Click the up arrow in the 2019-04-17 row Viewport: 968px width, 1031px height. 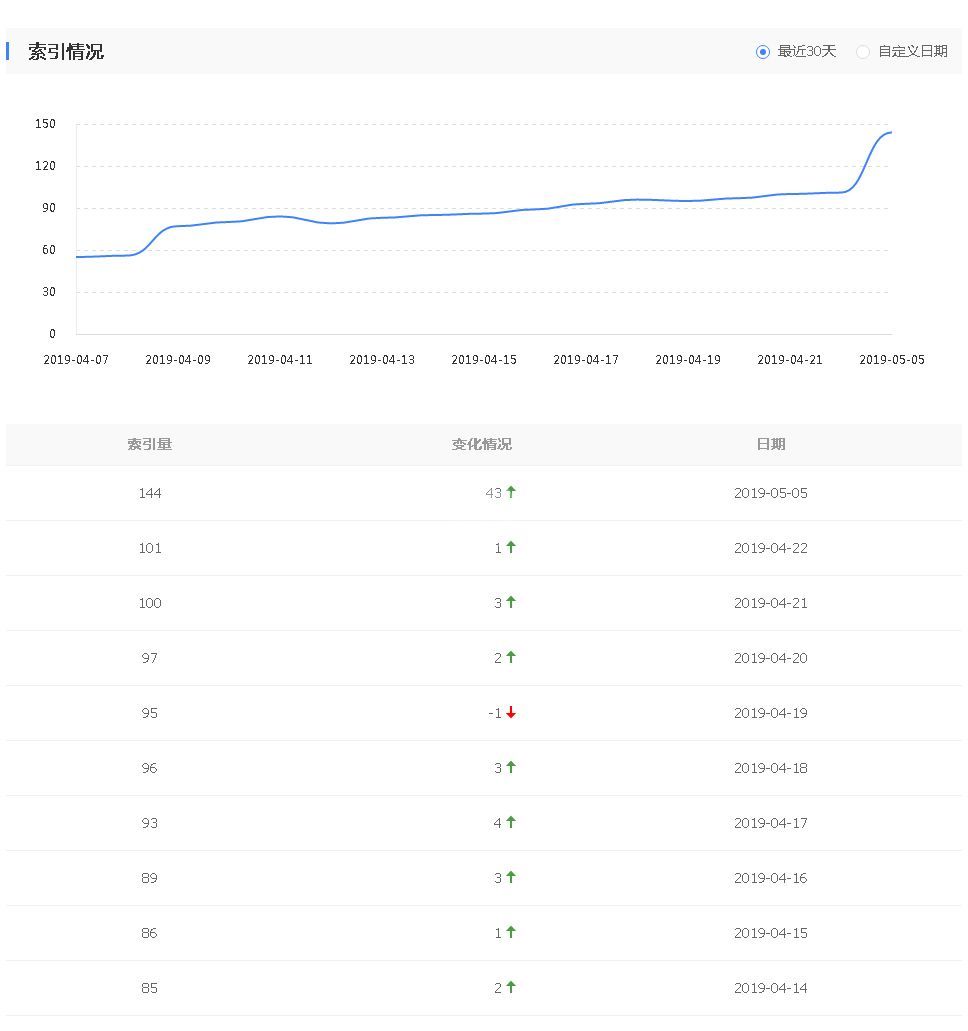[511, 822]
